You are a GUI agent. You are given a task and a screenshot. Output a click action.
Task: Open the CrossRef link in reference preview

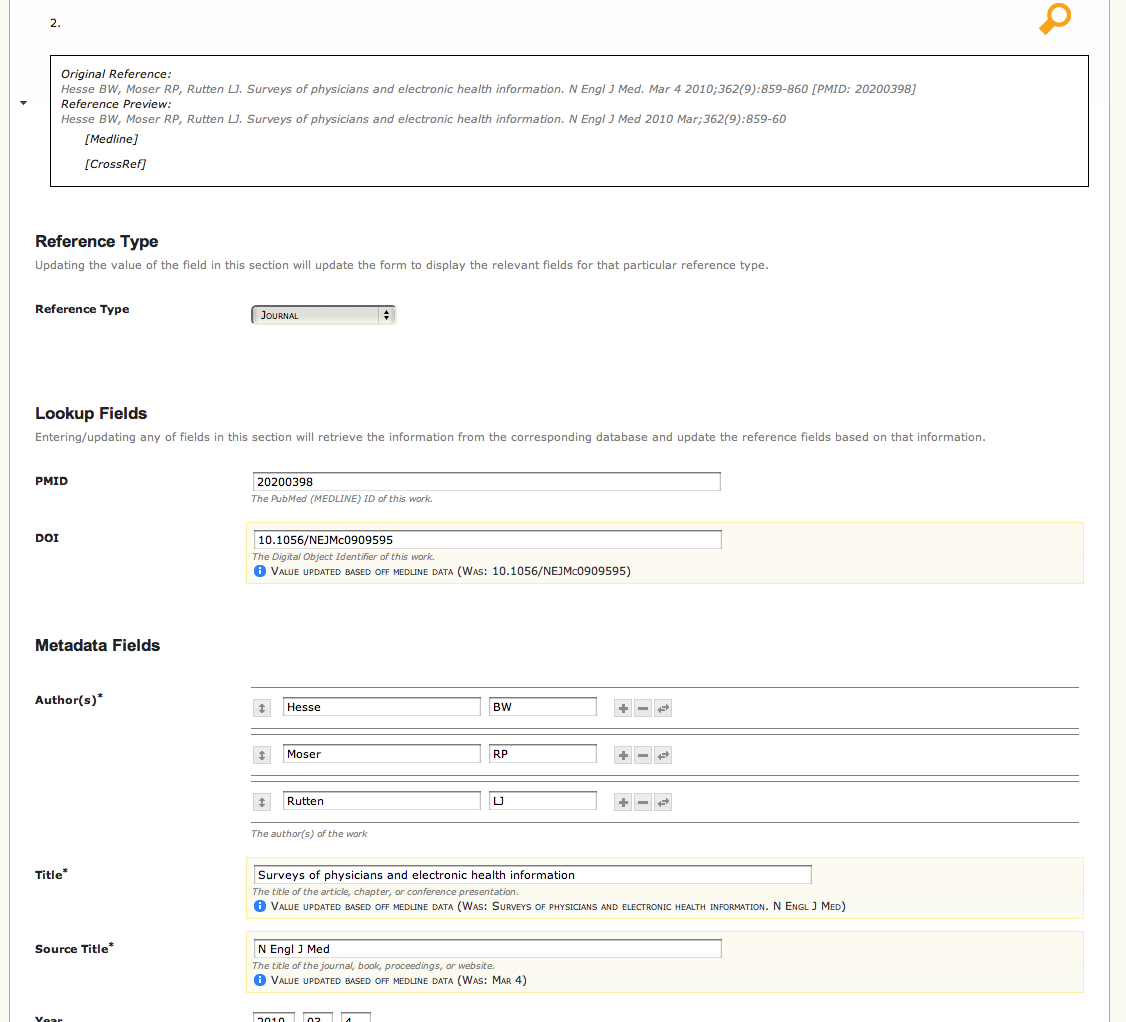[x=115, y=164]
